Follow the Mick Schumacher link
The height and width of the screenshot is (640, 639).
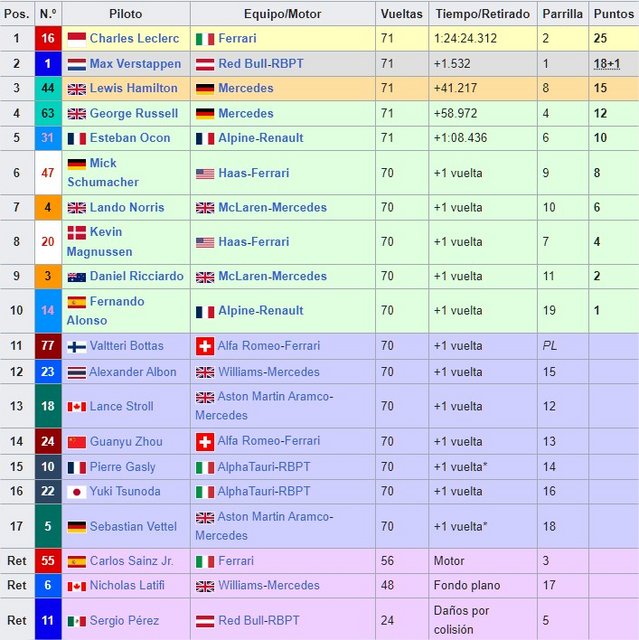[103, 172]
